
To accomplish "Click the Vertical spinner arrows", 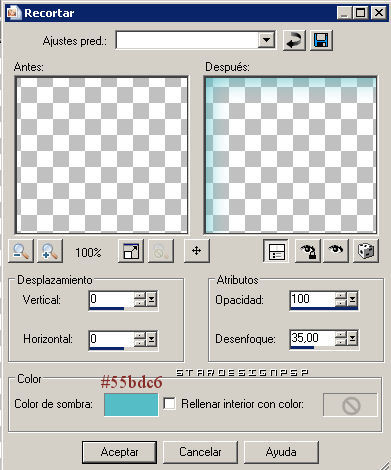I will pos(140,299).
